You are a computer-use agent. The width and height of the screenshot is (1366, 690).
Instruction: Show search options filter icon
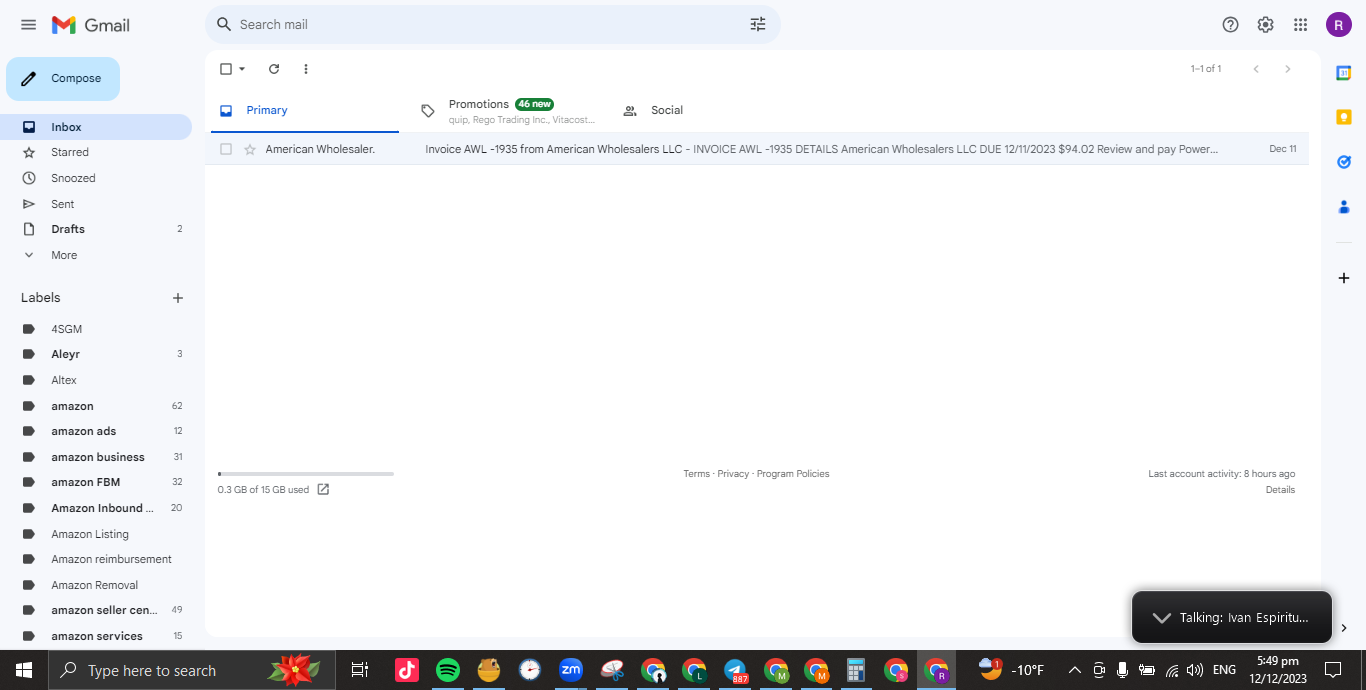point(758,24)
